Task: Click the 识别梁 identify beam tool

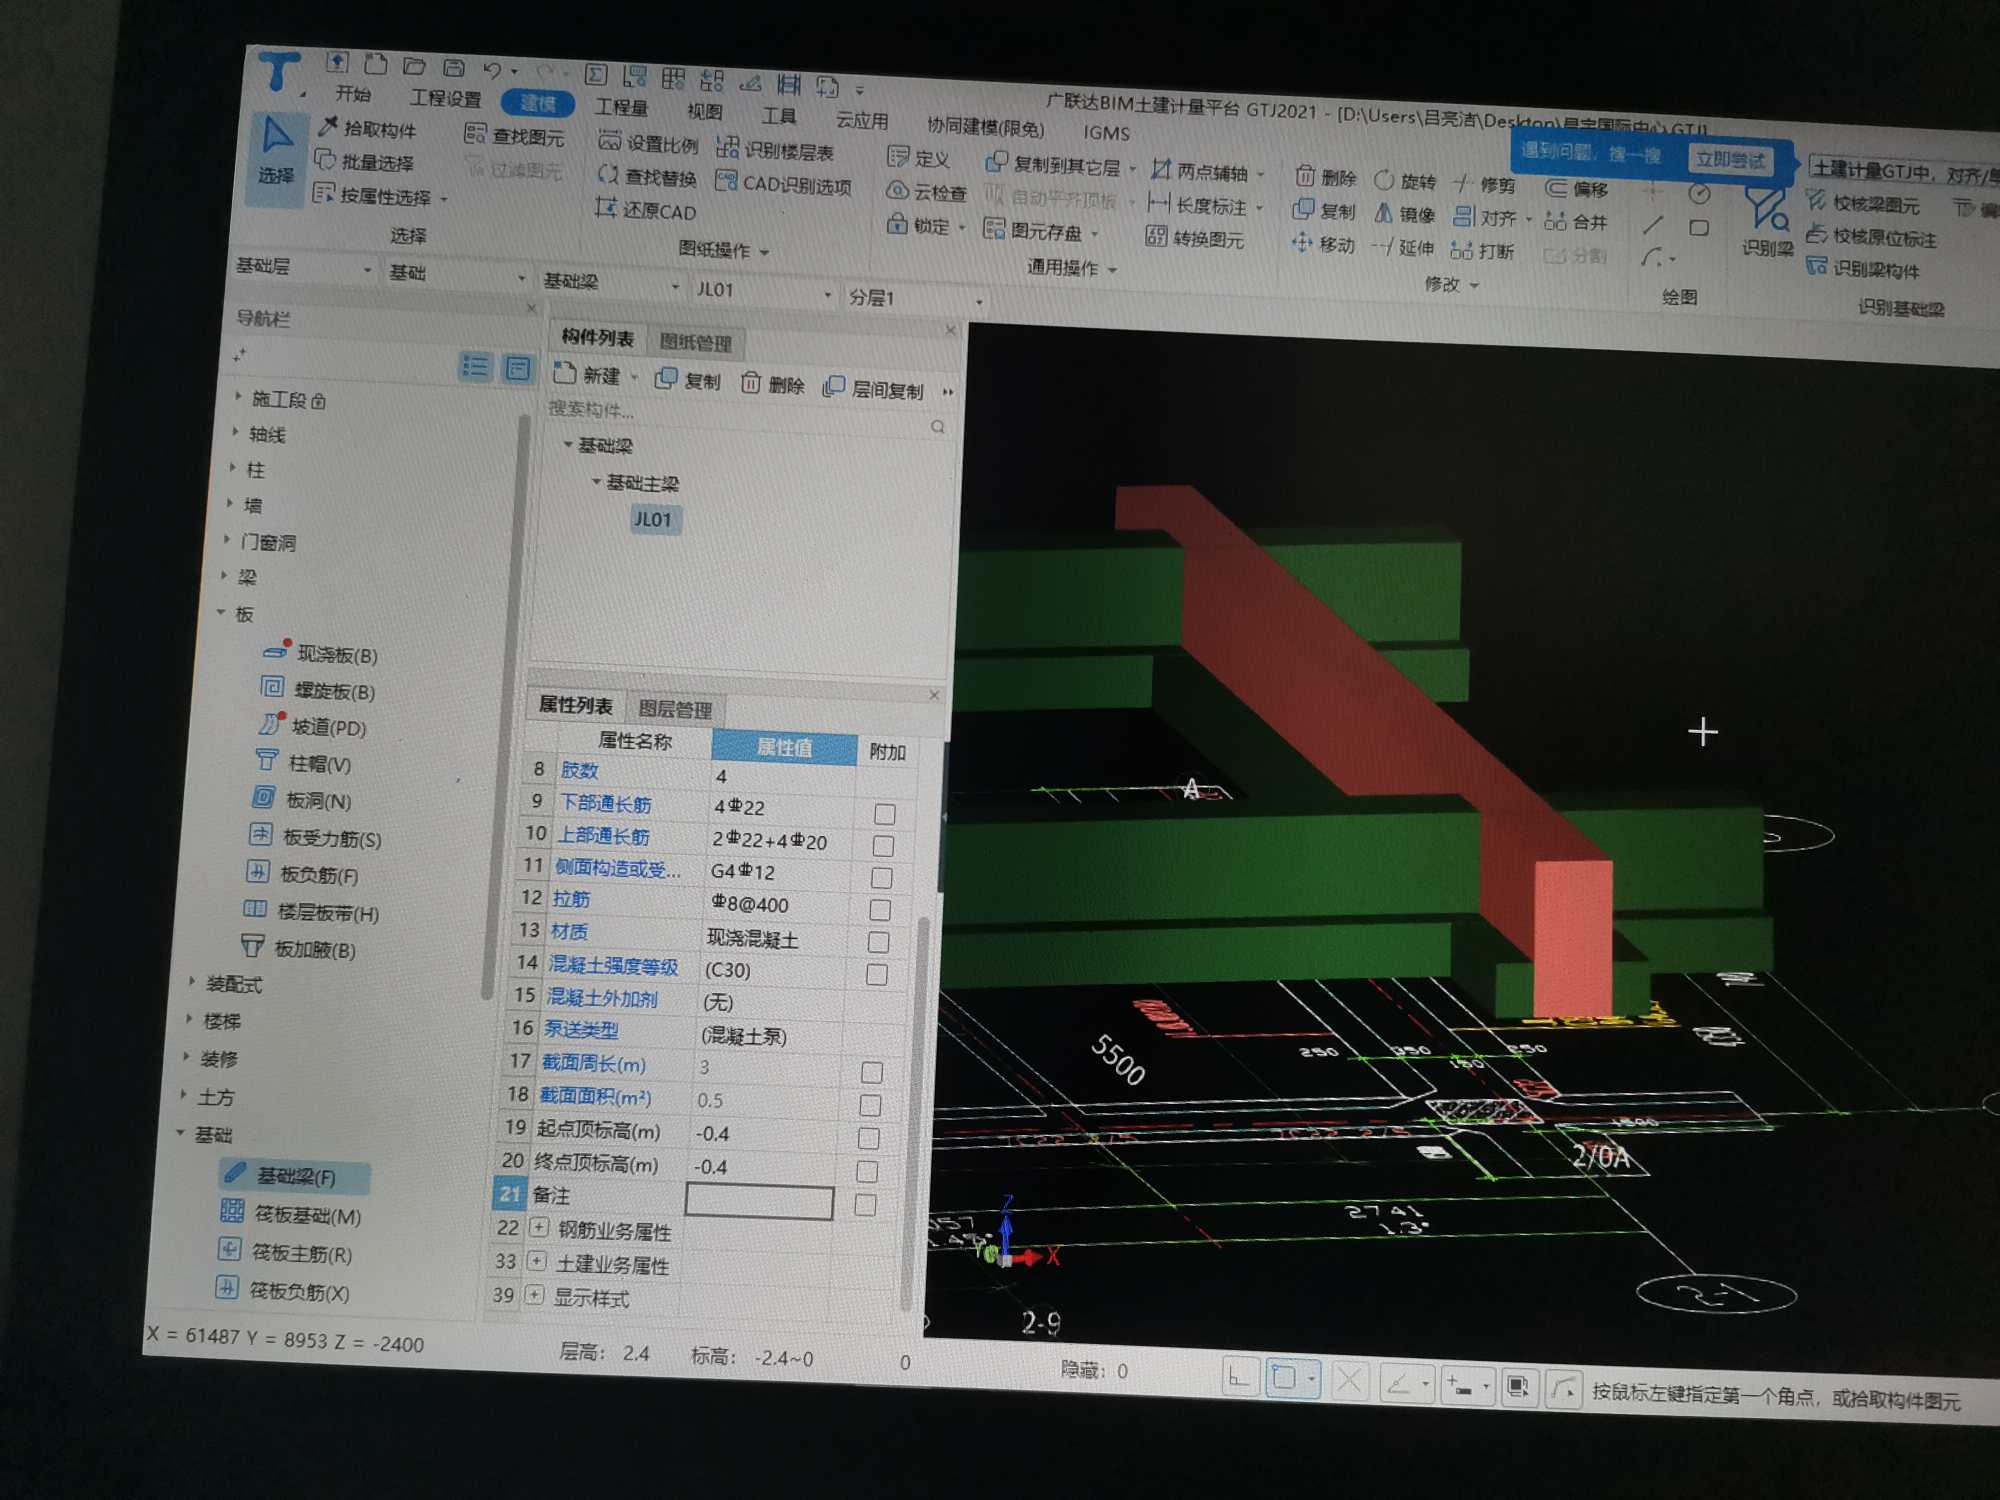Action: pyautogui.click(x=1766, y=224)
